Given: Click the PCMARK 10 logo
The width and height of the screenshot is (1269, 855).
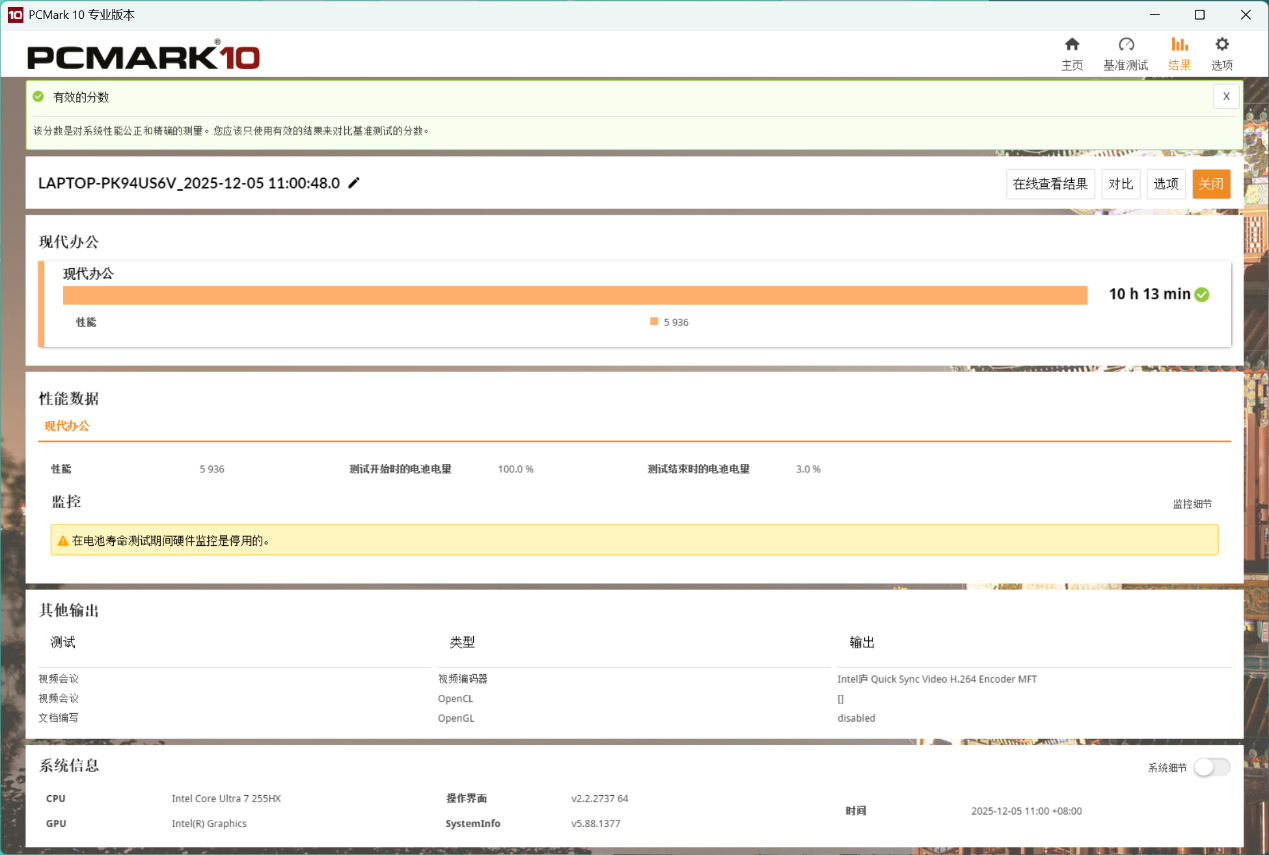Looking at the screenshot, I should click(143, 57).
